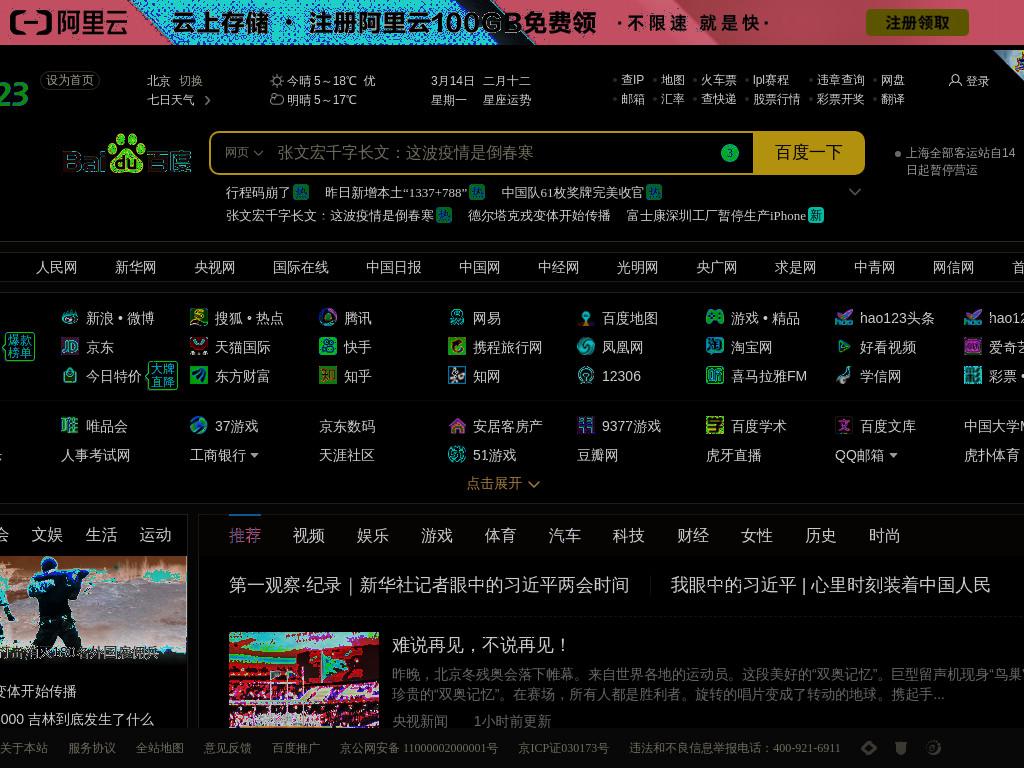Click the 东方财富 site icon
Image resolution: width=1024 pixels, height=768 pixels.
[199, 376]
